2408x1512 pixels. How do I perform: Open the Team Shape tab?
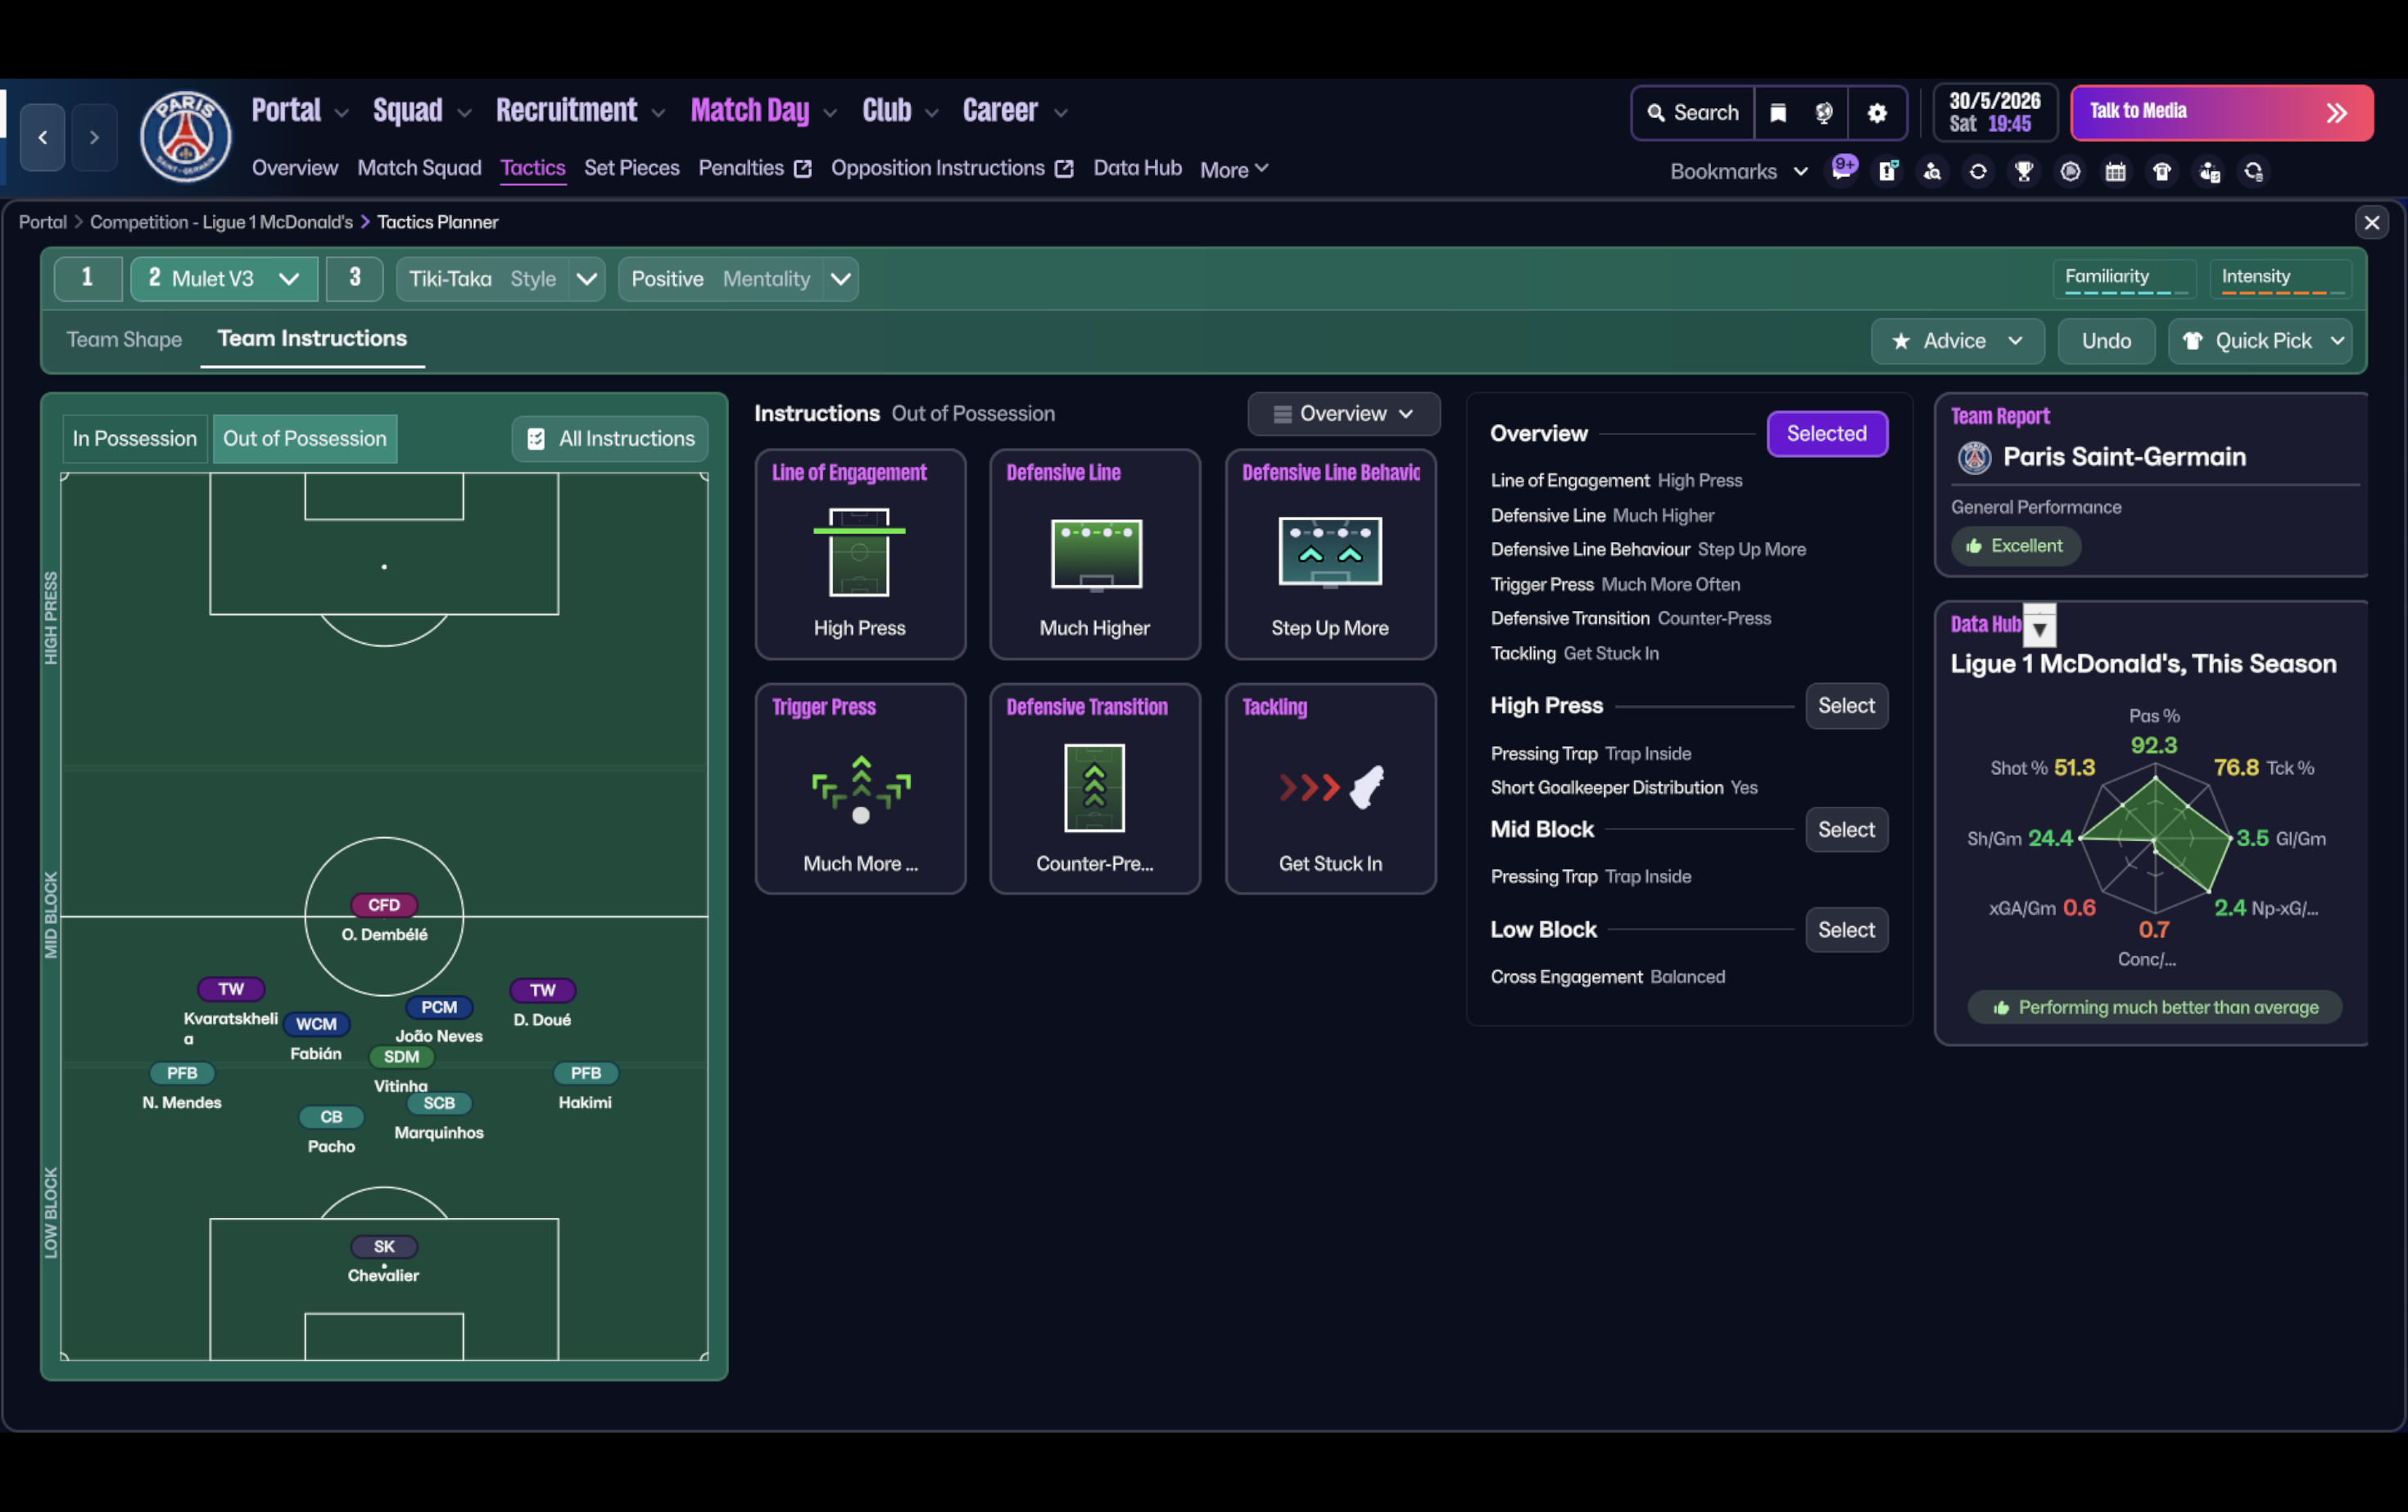pyautogui.click(x=124, y=339)
